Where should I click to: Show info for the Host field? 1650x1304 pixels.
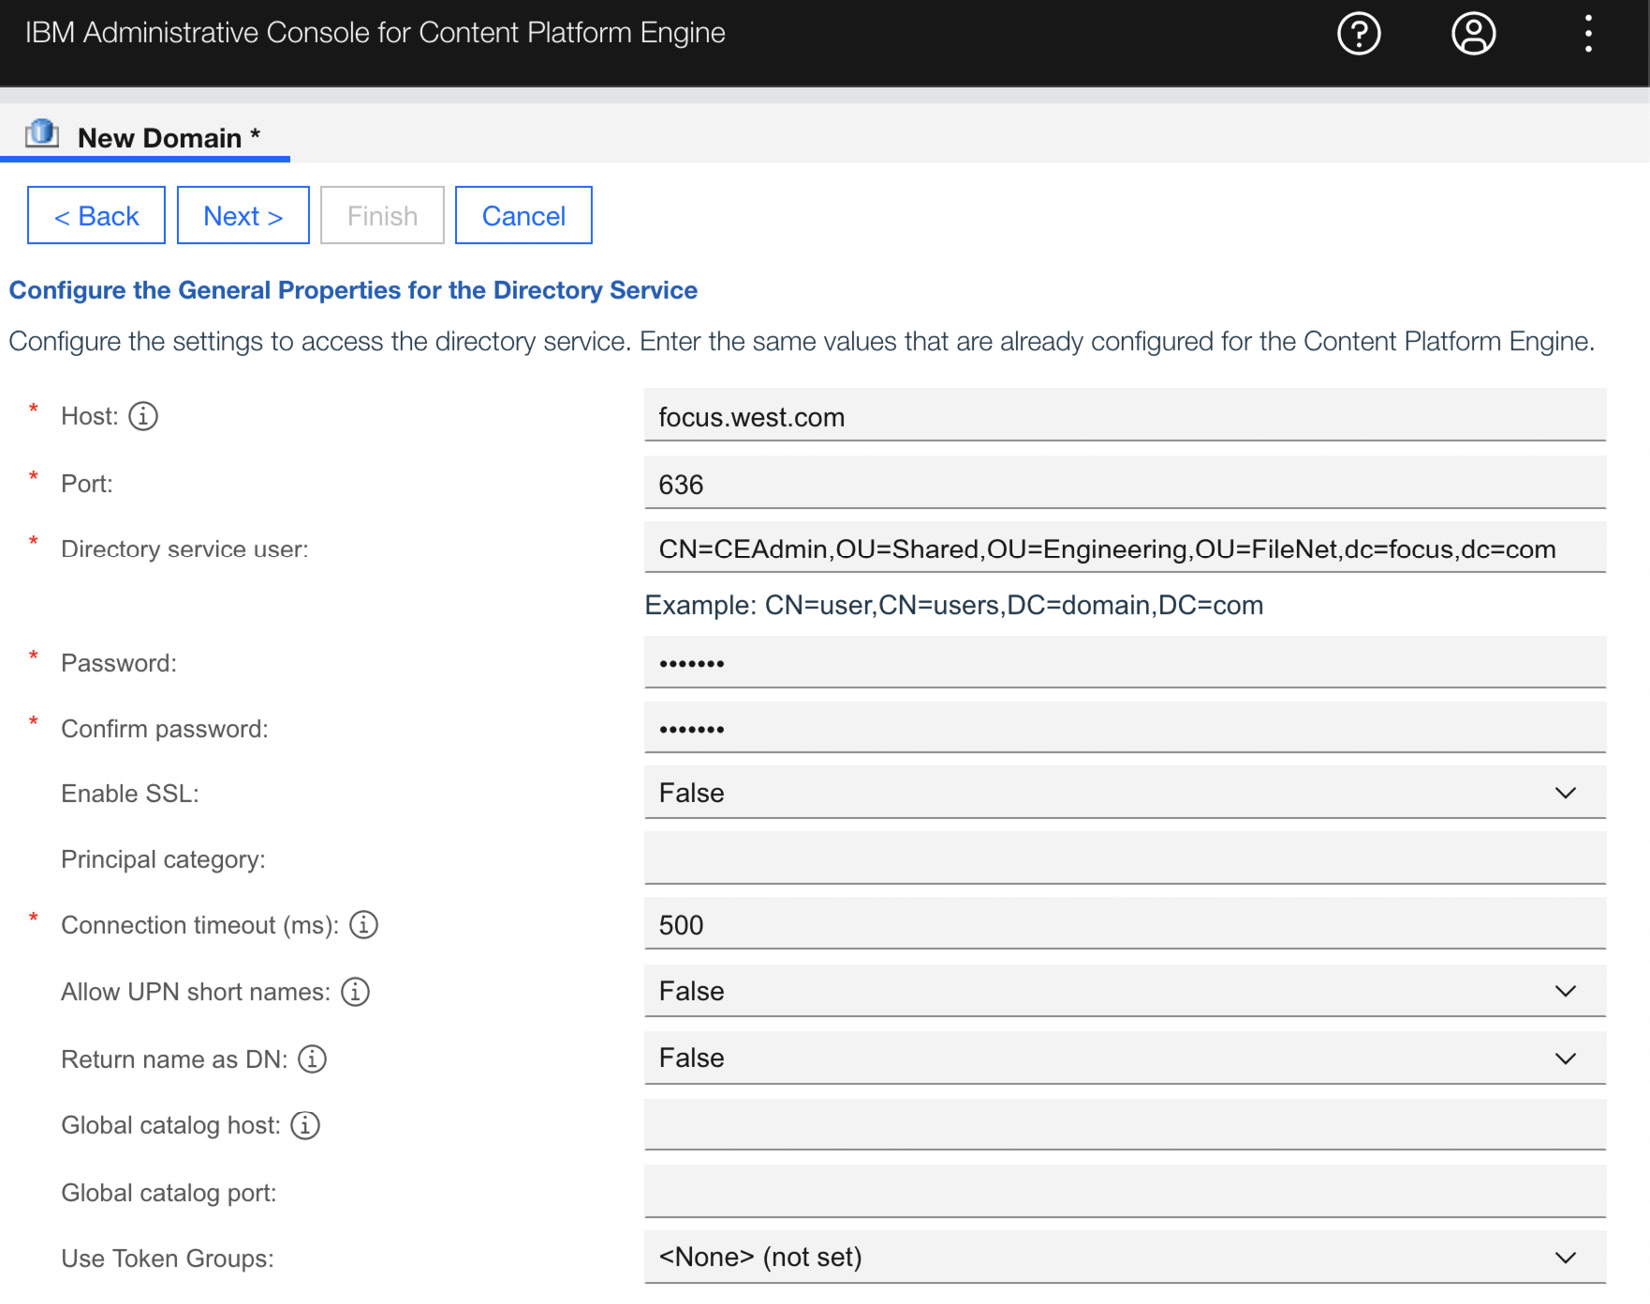point(143,416)
